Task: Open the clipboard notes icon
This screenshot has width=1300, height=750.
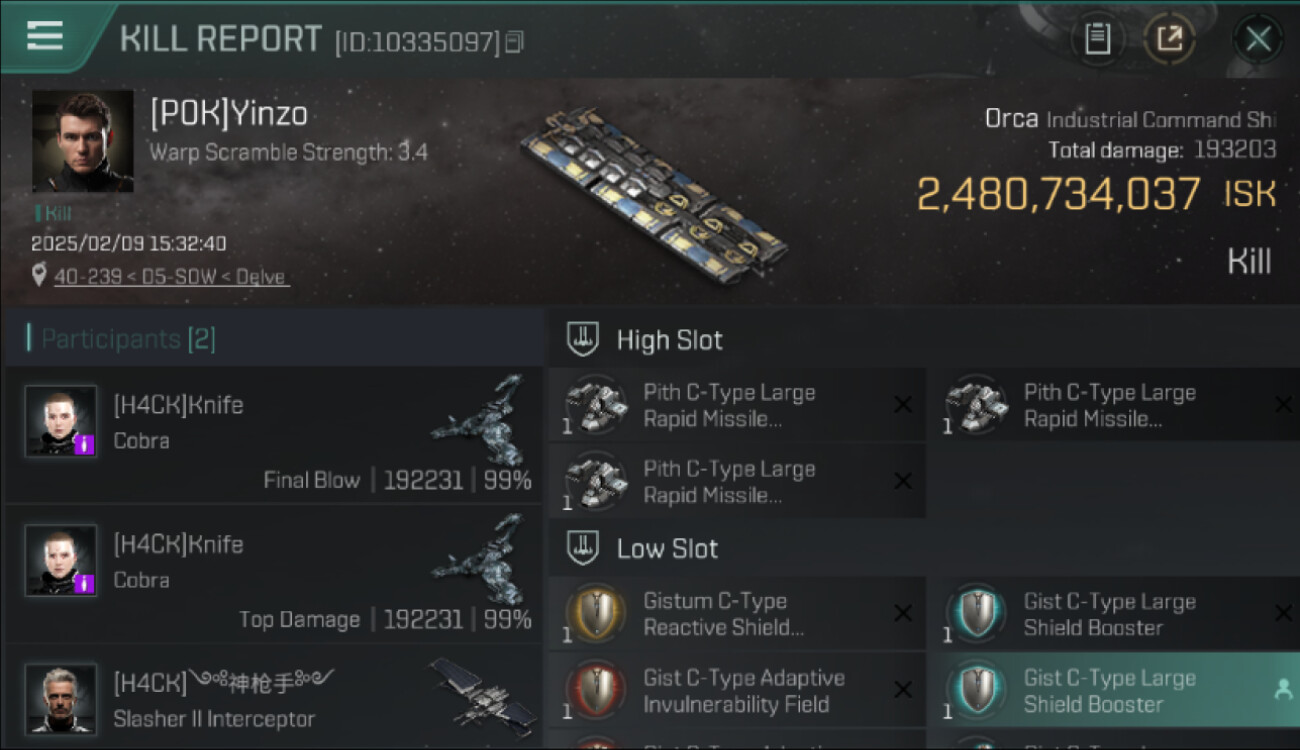Action: pos(1097,39)
